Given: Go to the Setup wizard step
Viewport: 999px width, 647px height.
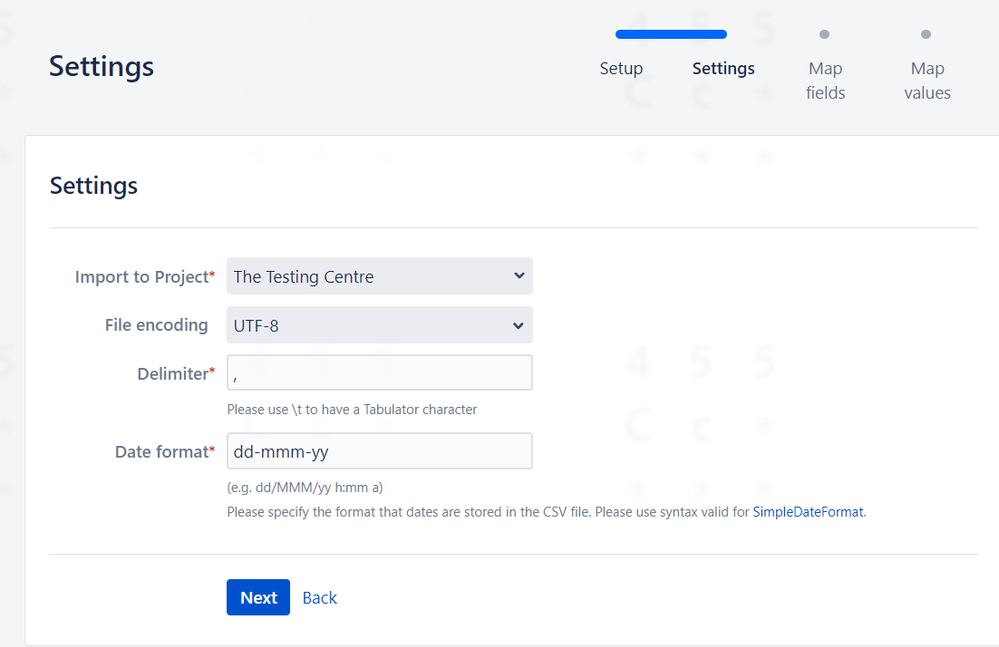Looking at the screenshot, I should pos(620,68).
